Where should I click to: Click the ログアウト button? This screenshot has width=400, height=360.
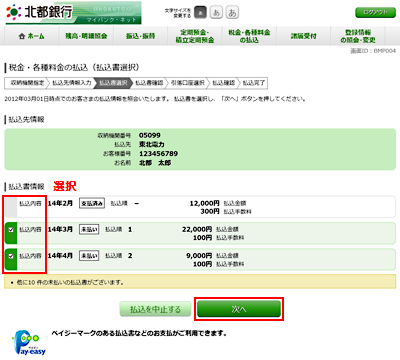[x=375, y=13]
